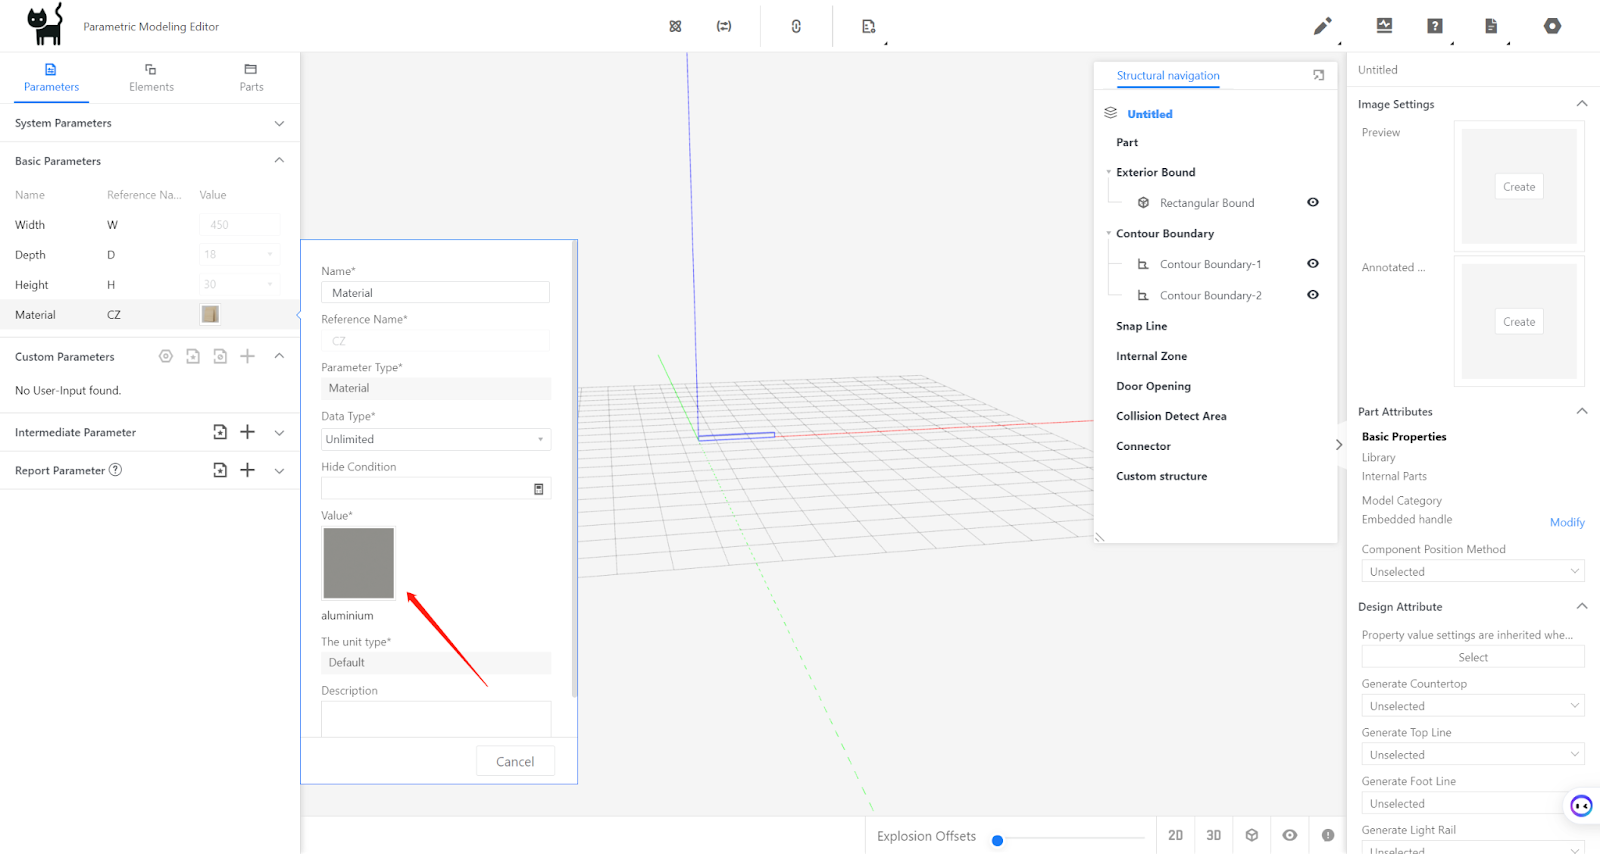Open the help question mark menu

pyautogui.click(x=1435, y=26)
